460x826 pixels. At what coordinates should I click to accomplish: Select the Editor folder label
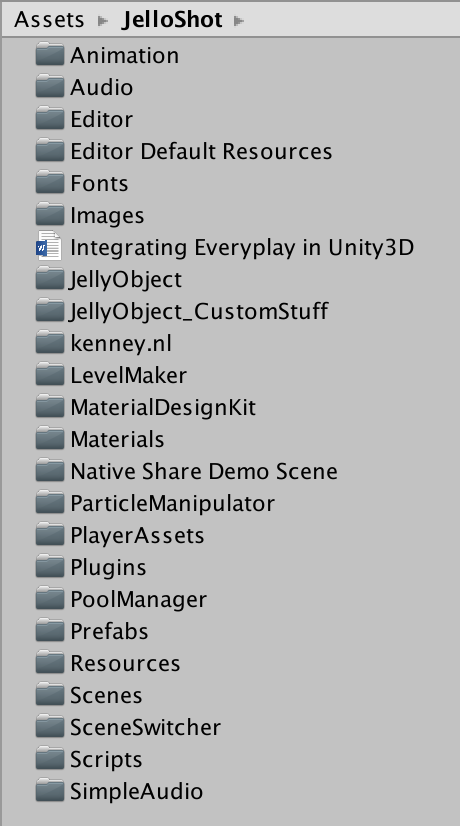tap(101, 120)
